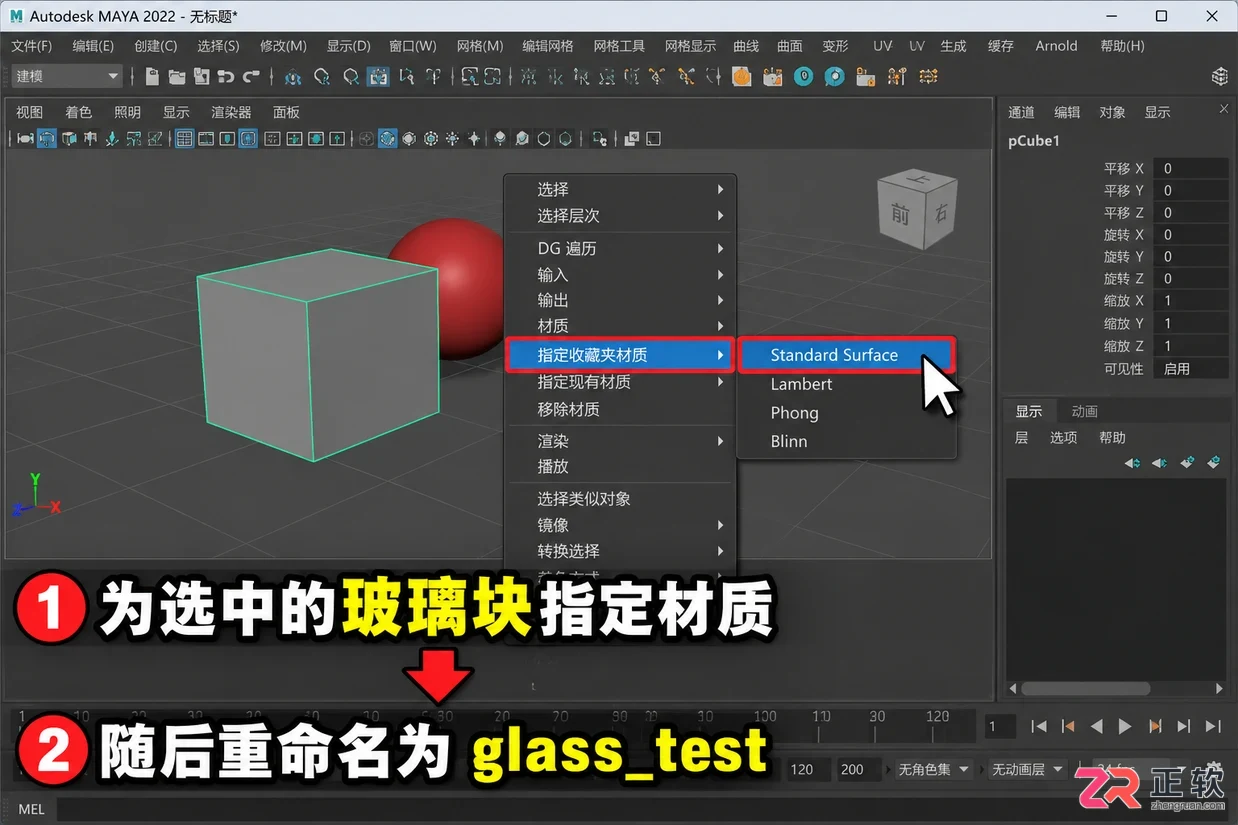Click the New Scene icon
Image resolution: width=1238 pixels, height=825 pixels.
[x=152, y=77]
